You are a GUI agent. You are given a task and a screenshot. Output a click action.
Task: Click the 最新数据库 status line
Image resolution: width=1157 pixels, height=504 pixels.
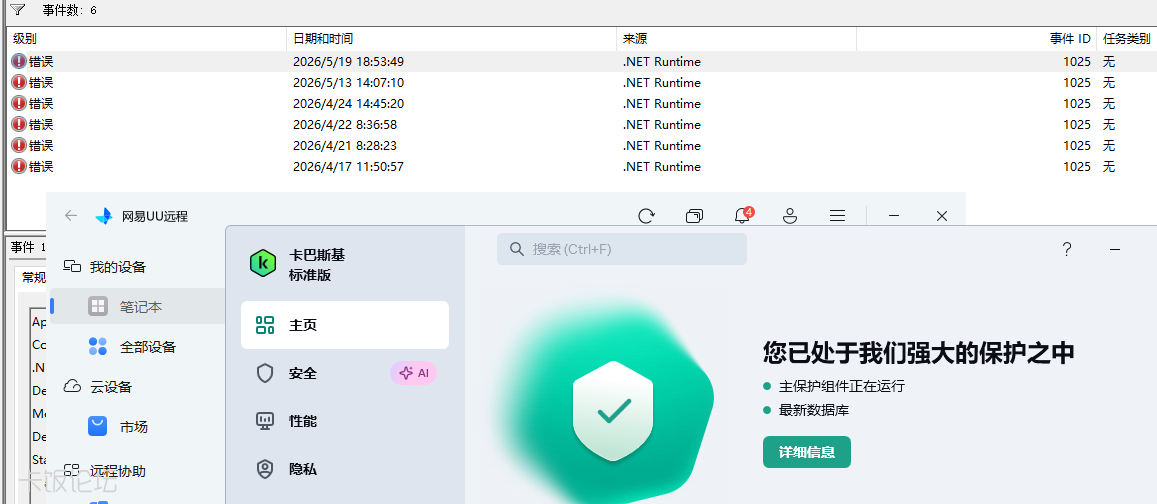tap(806, 410)
